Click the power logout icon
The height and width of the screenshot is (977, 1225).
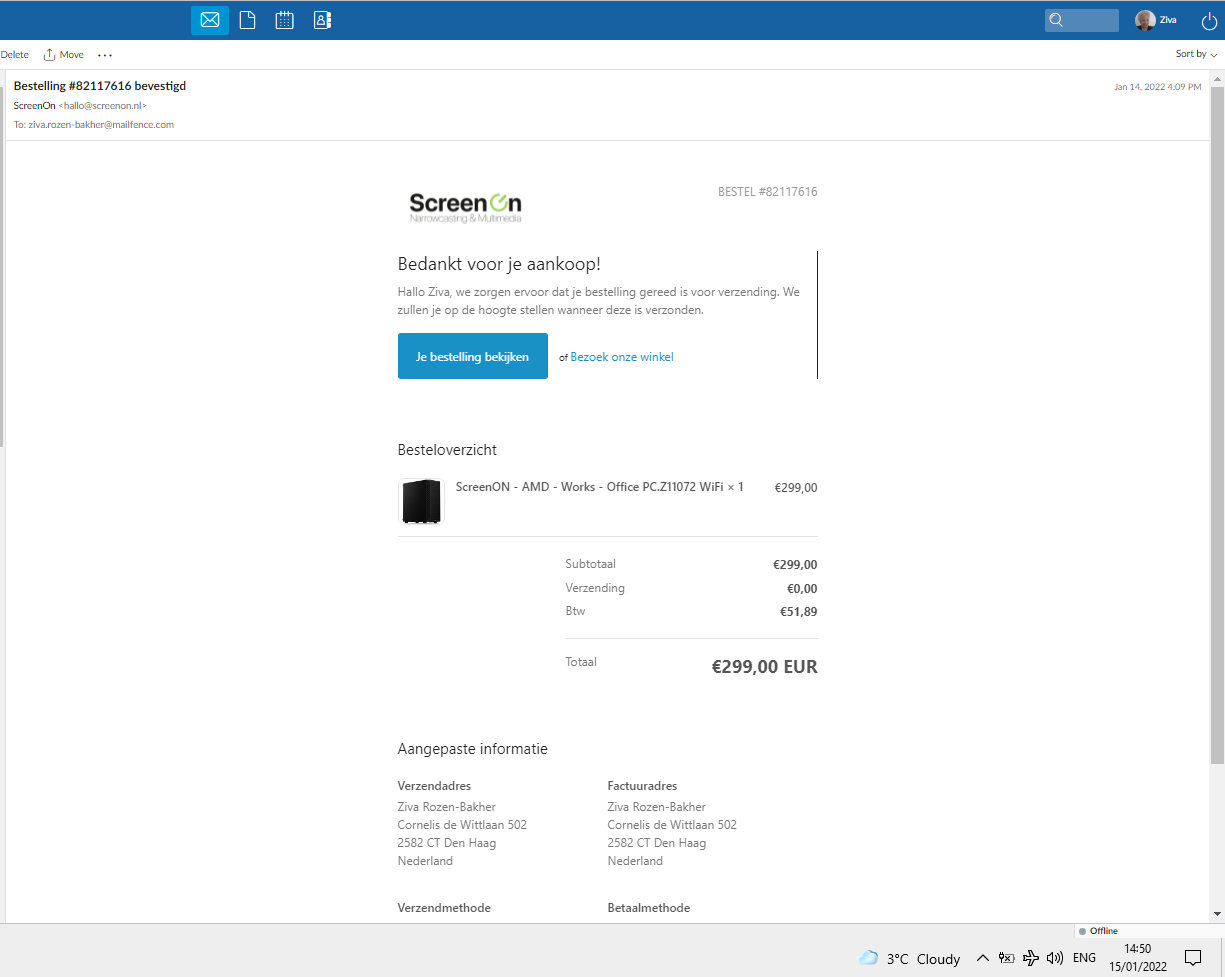click(x=1209, y=20)
